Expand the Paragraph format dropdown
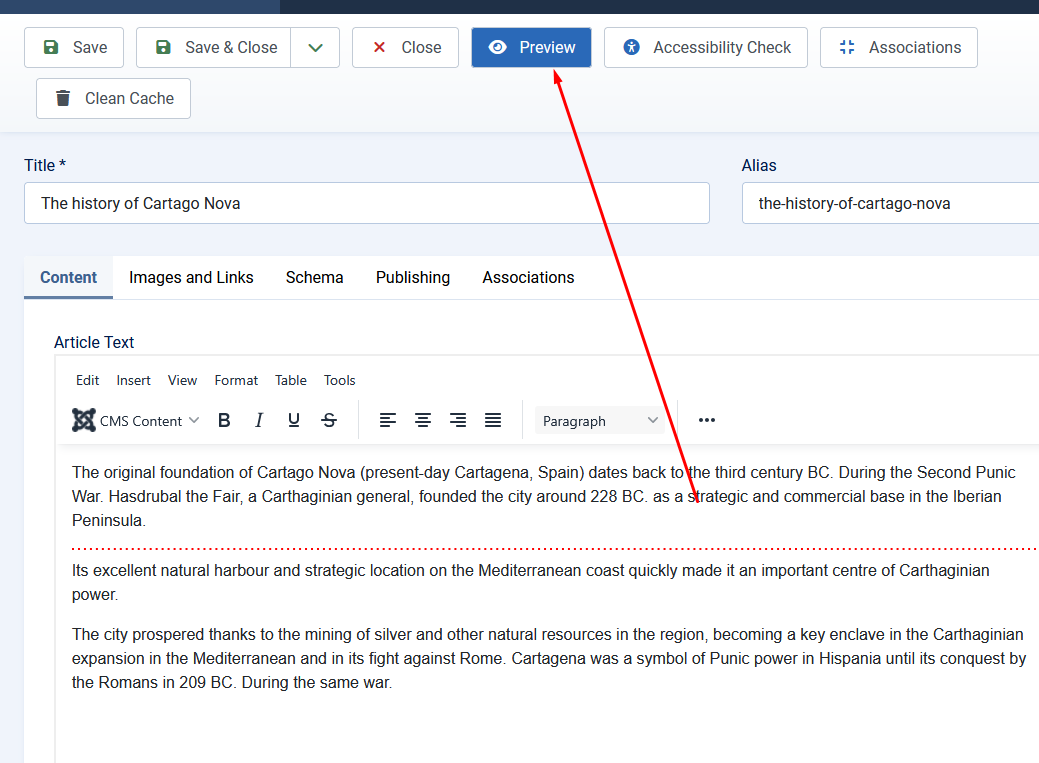Screen dimensions: 1039x763 [600, 421]
